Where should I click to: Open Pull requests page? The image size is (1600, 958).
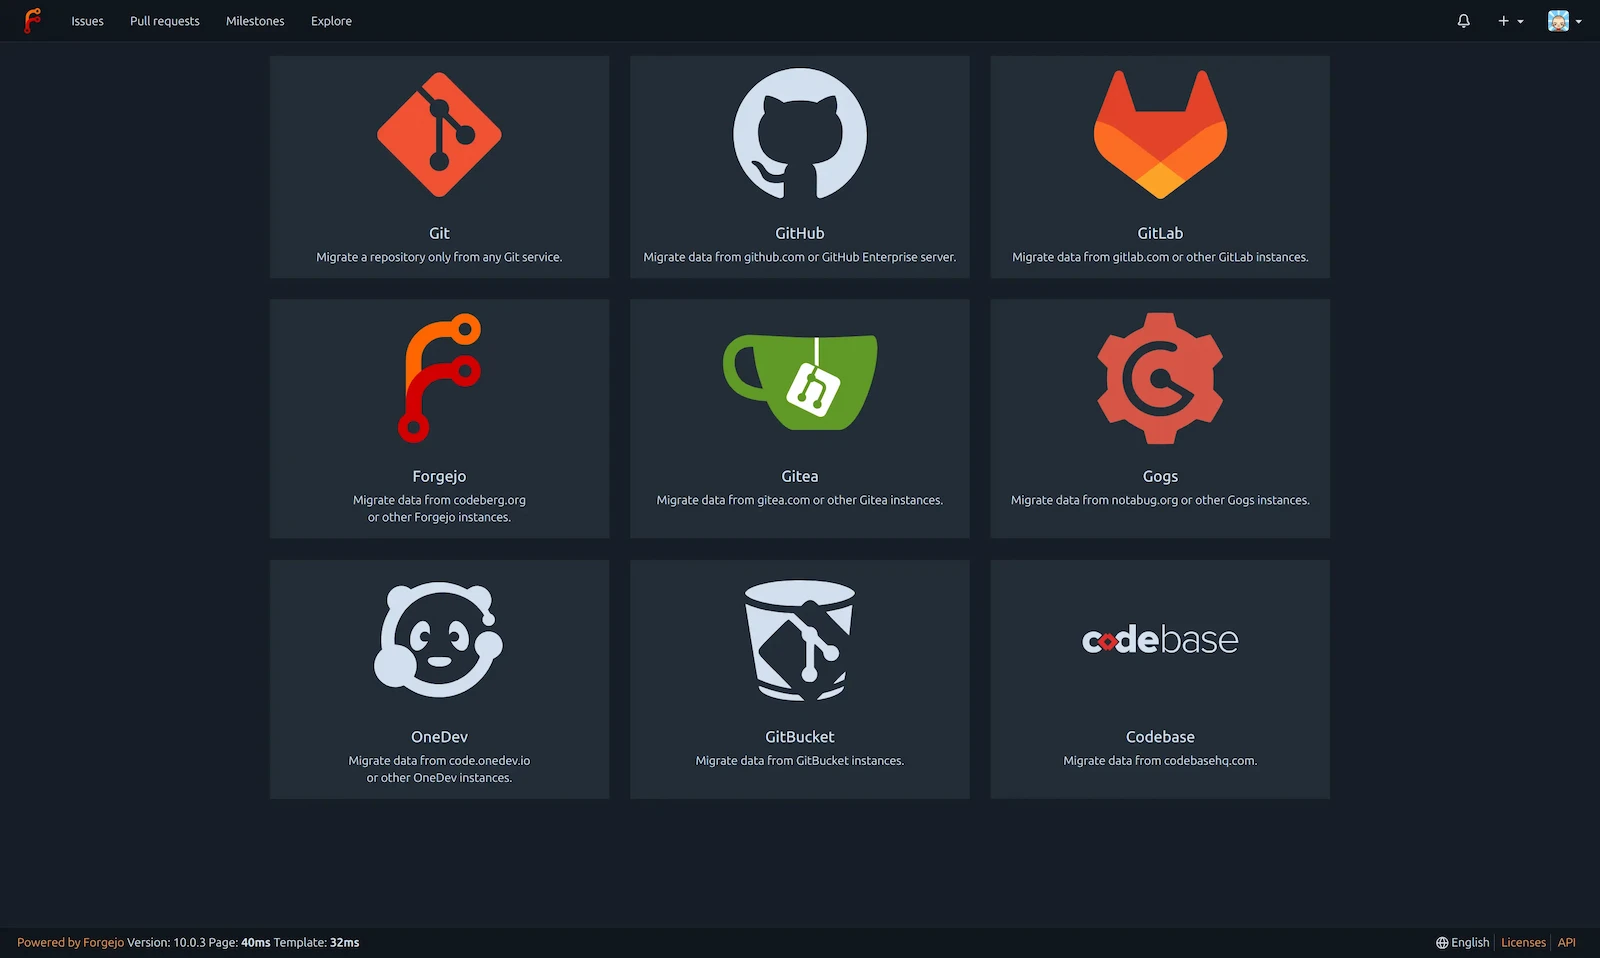coord(165,21)
